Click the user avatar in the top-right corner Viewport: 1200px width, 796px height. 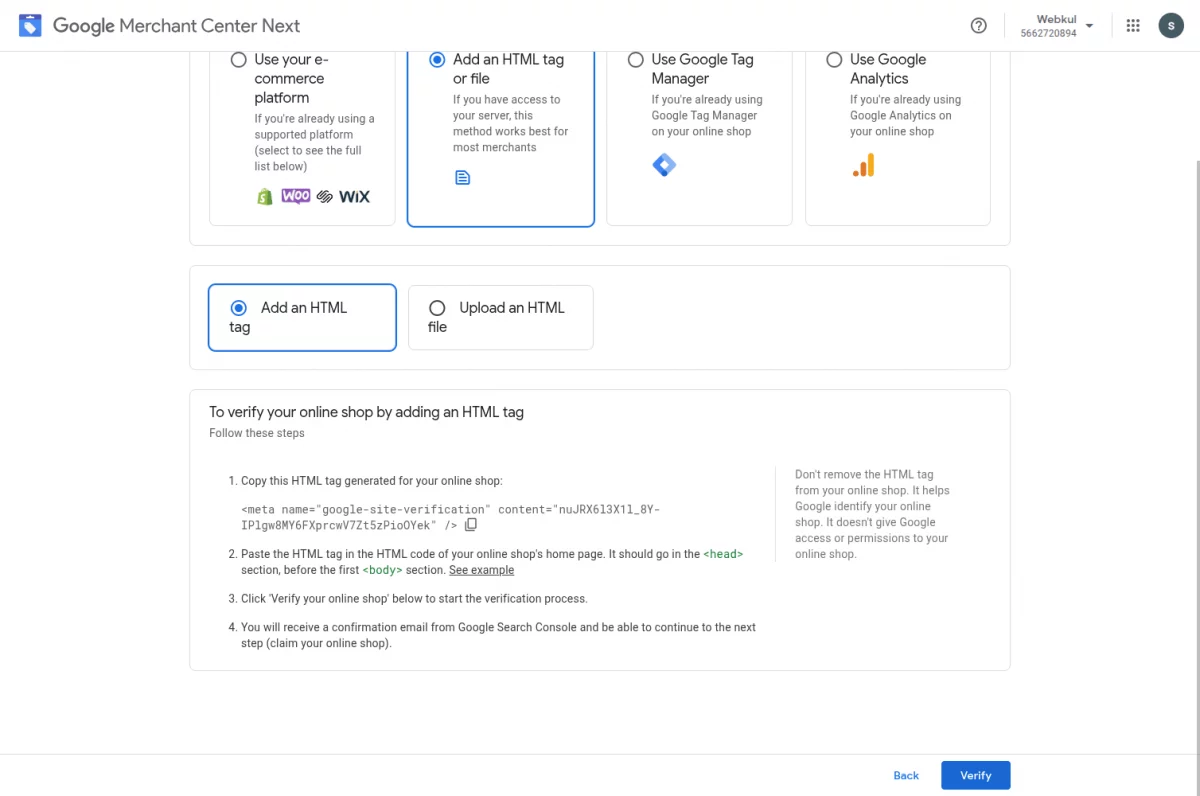tap(1171, 25)
